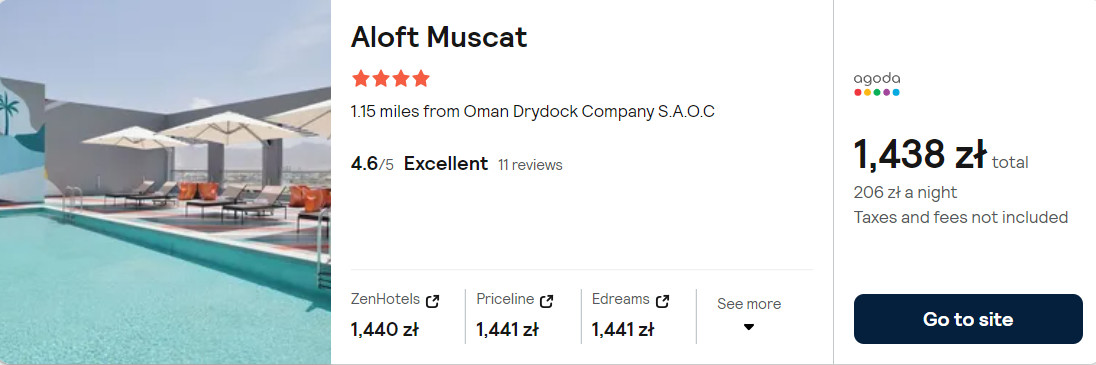Click the 206 zł a night text

click(x=905, y=192)
